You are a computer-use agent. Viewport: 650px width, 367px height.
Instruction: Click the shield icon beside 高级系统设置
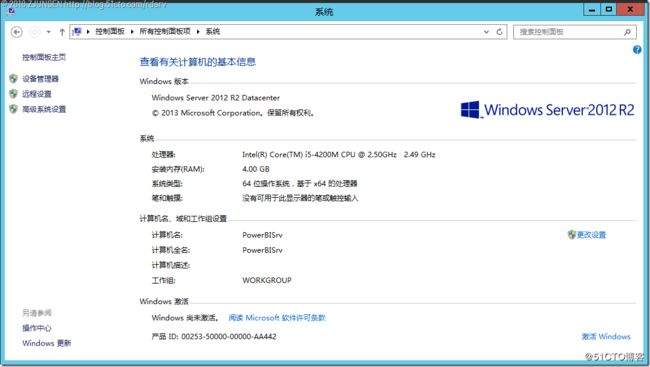pos(13,109)
